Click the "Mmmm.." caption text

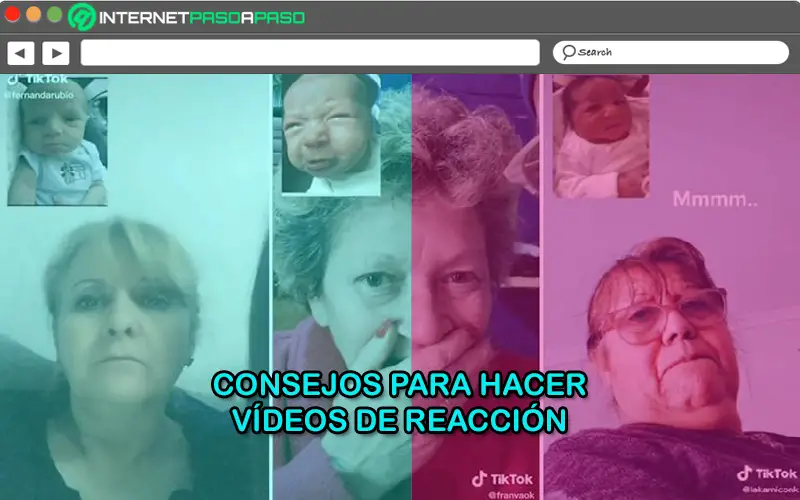coord(715,198)
